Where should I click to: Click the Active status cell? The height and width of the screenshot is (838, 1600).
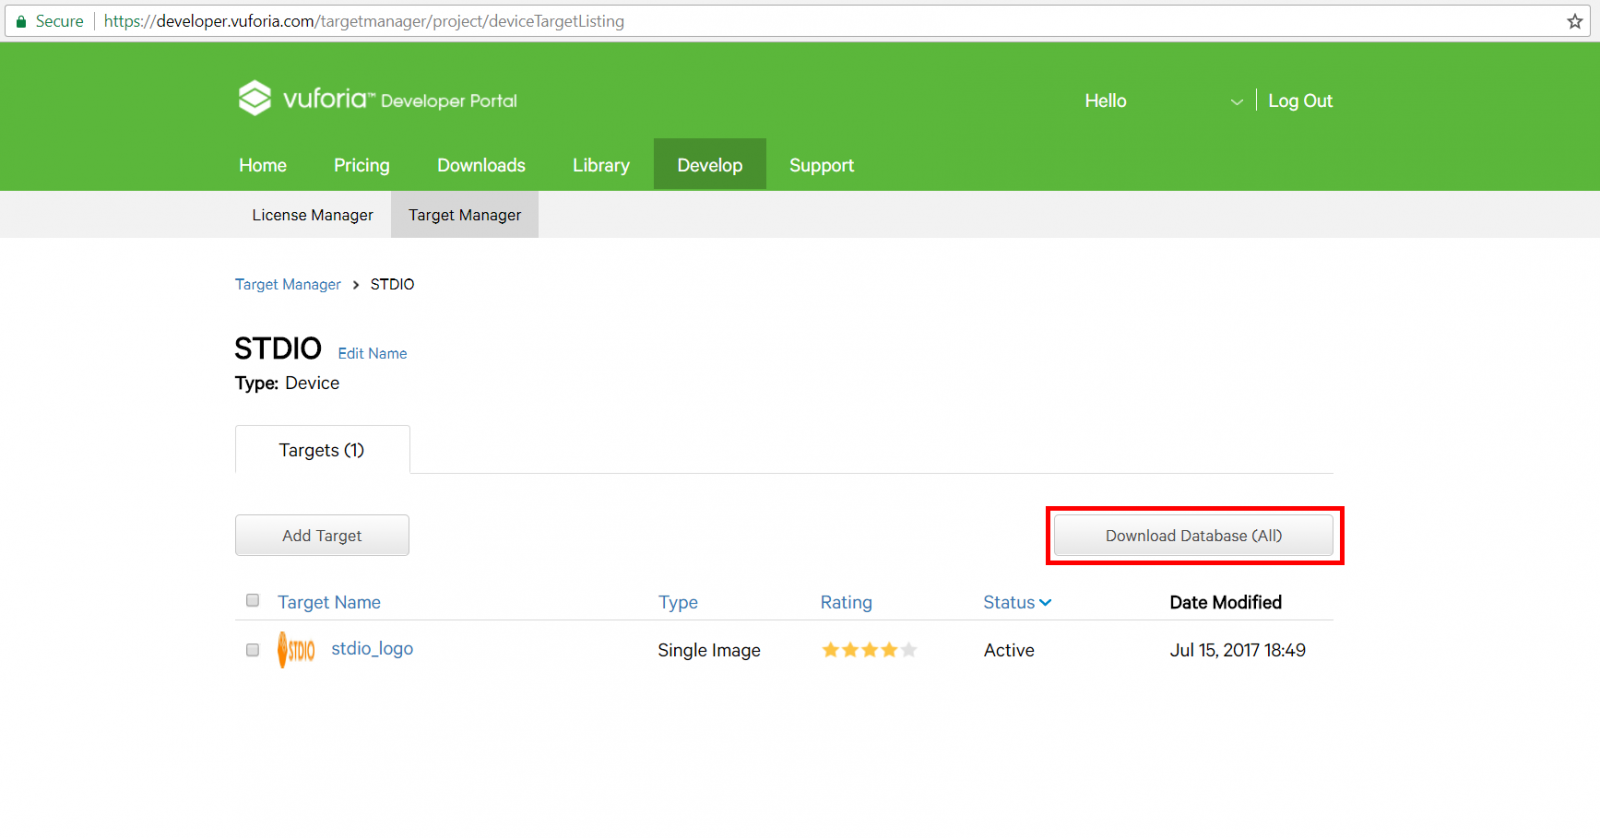[x=1009, y=650]
